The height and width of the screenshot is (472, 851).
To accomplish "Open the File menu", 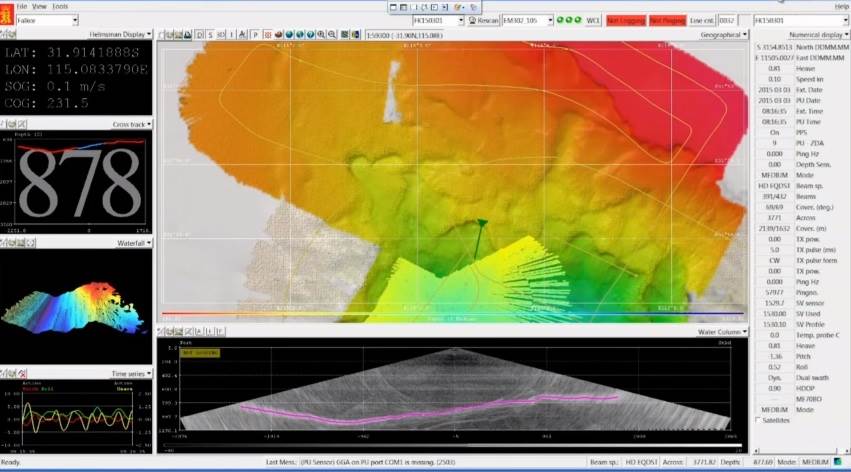I will point(21,6).
